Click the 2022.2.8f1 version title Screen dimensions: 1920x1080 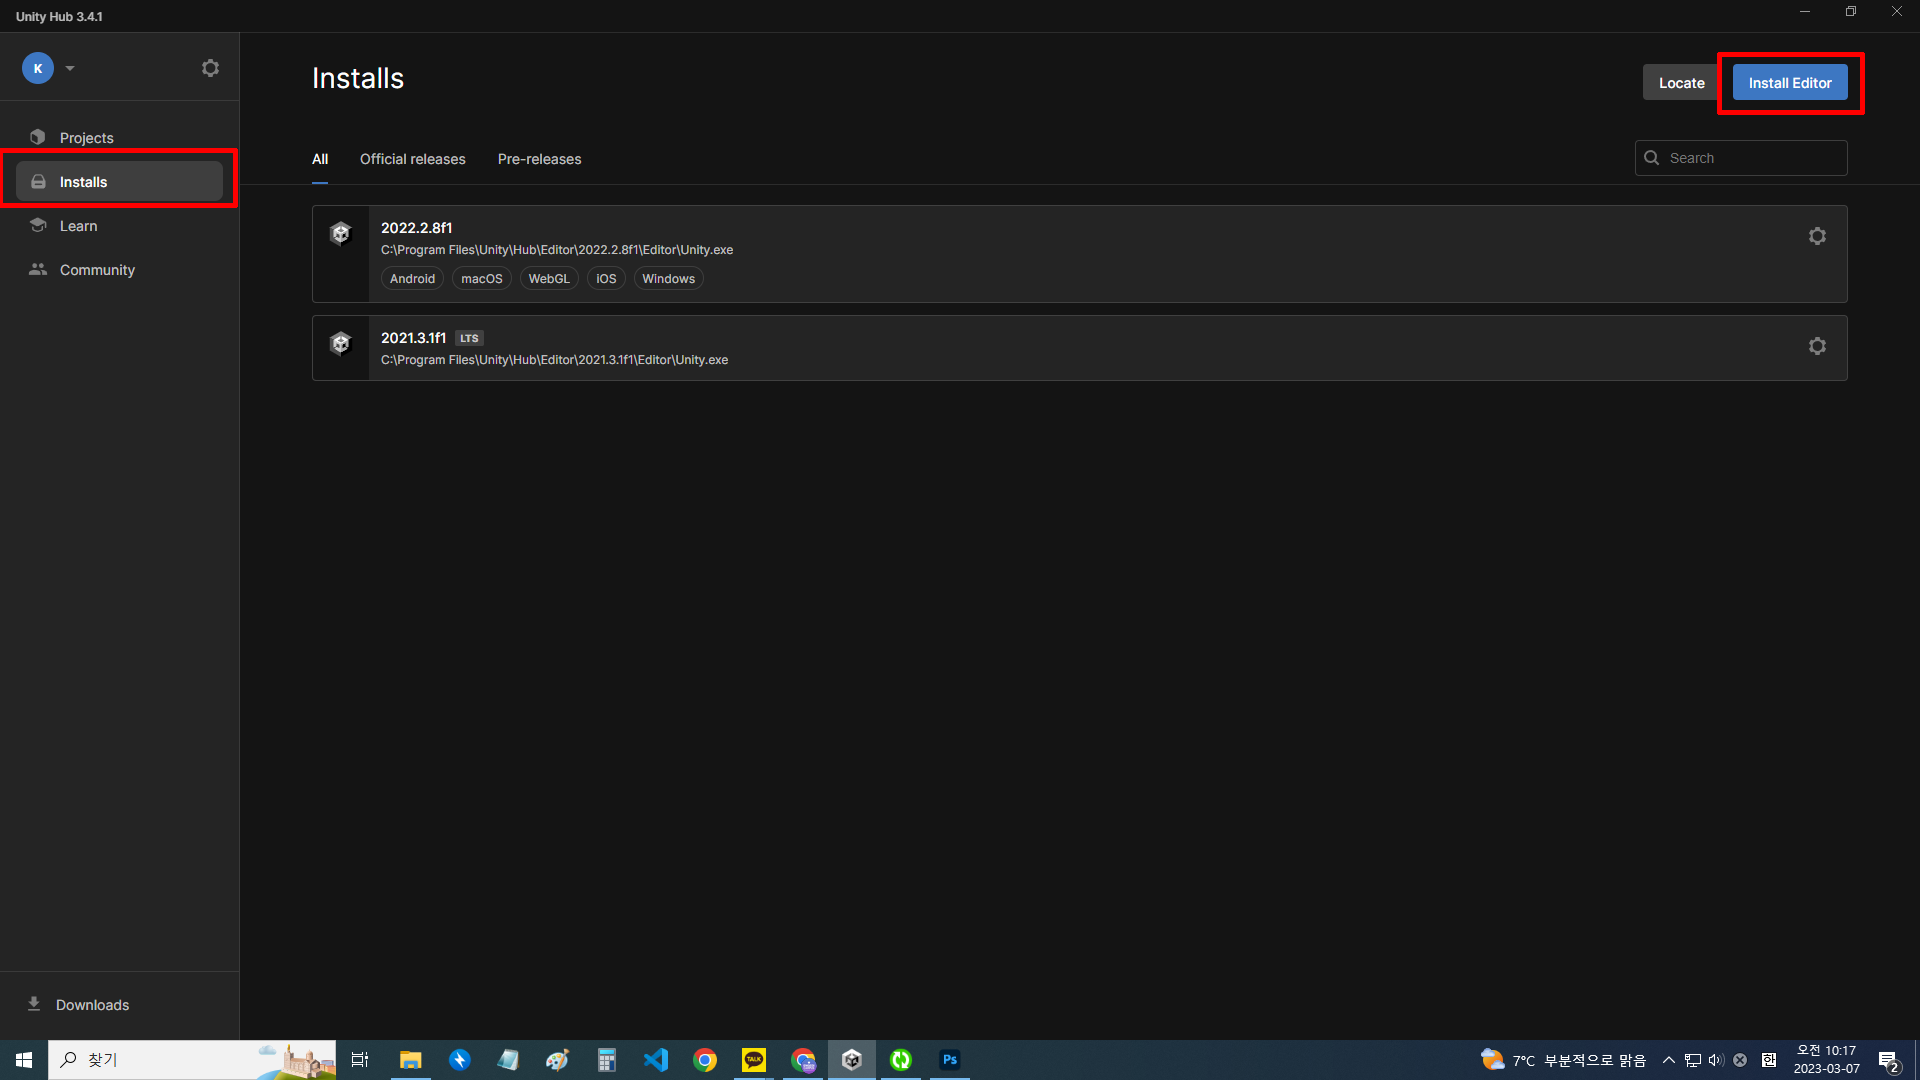[417, 228]
